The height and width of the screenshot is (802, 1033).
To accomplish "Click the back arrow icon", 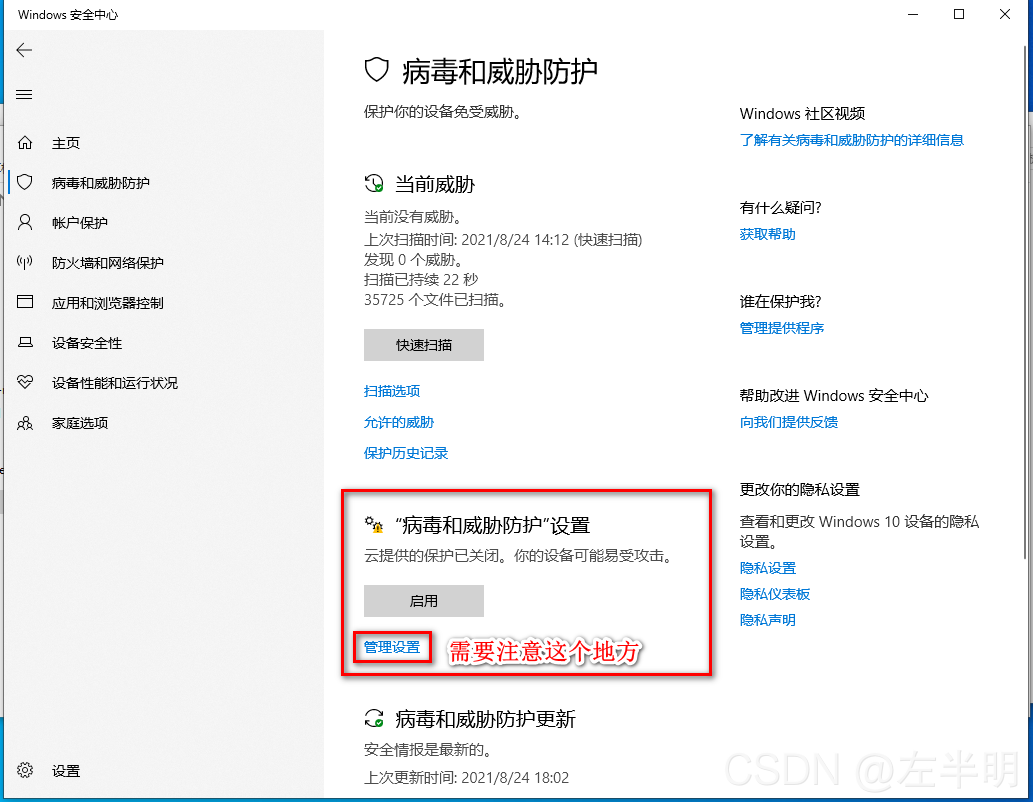I will 24,50.
